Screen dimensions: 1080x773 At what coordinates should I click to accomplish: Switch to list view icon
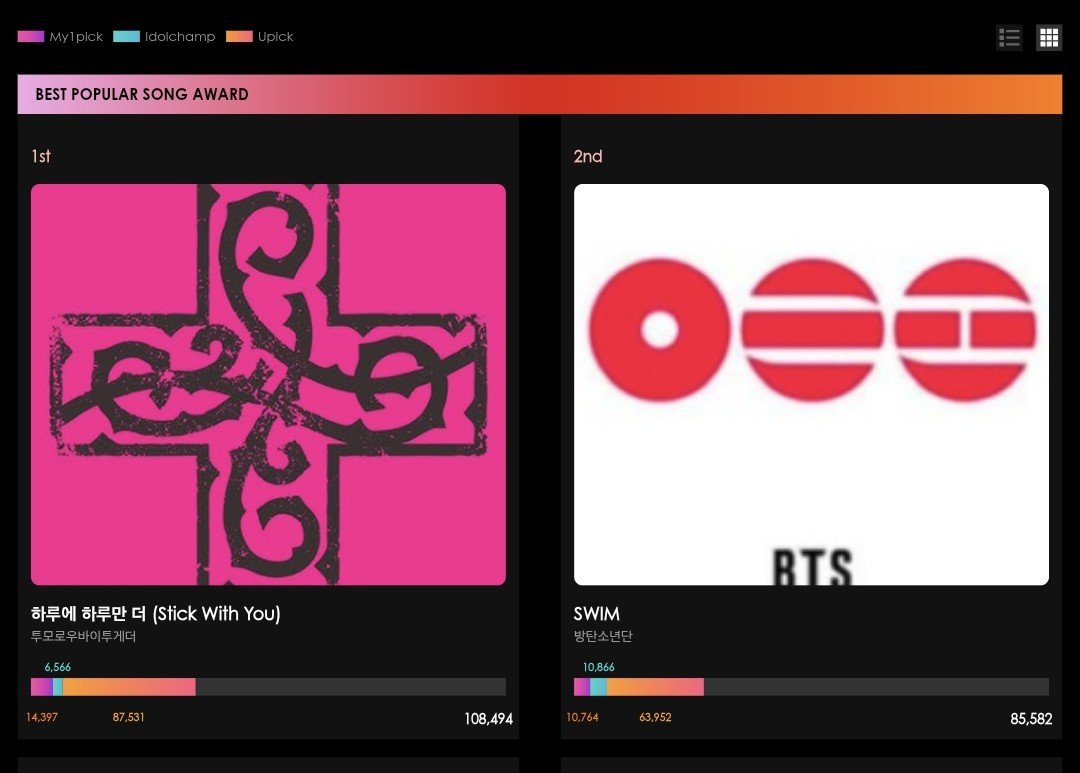coord(1009,38)
